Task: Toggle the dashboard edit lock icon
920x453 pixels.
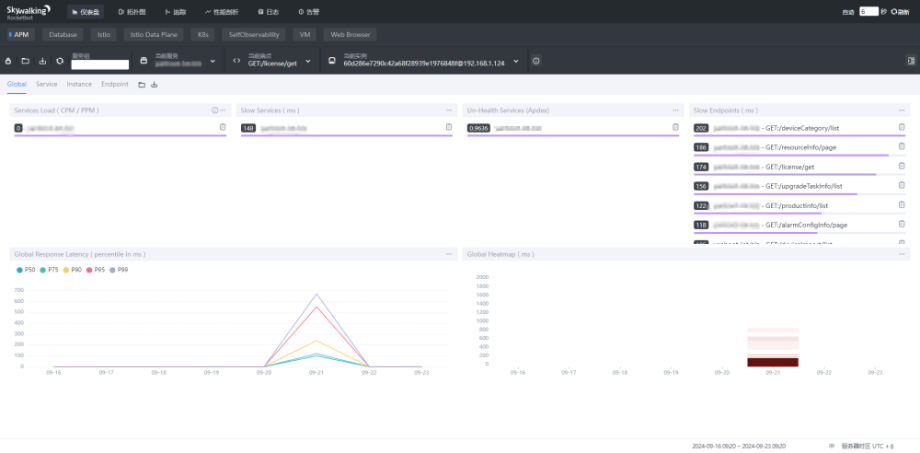Action: click(8, 61)
